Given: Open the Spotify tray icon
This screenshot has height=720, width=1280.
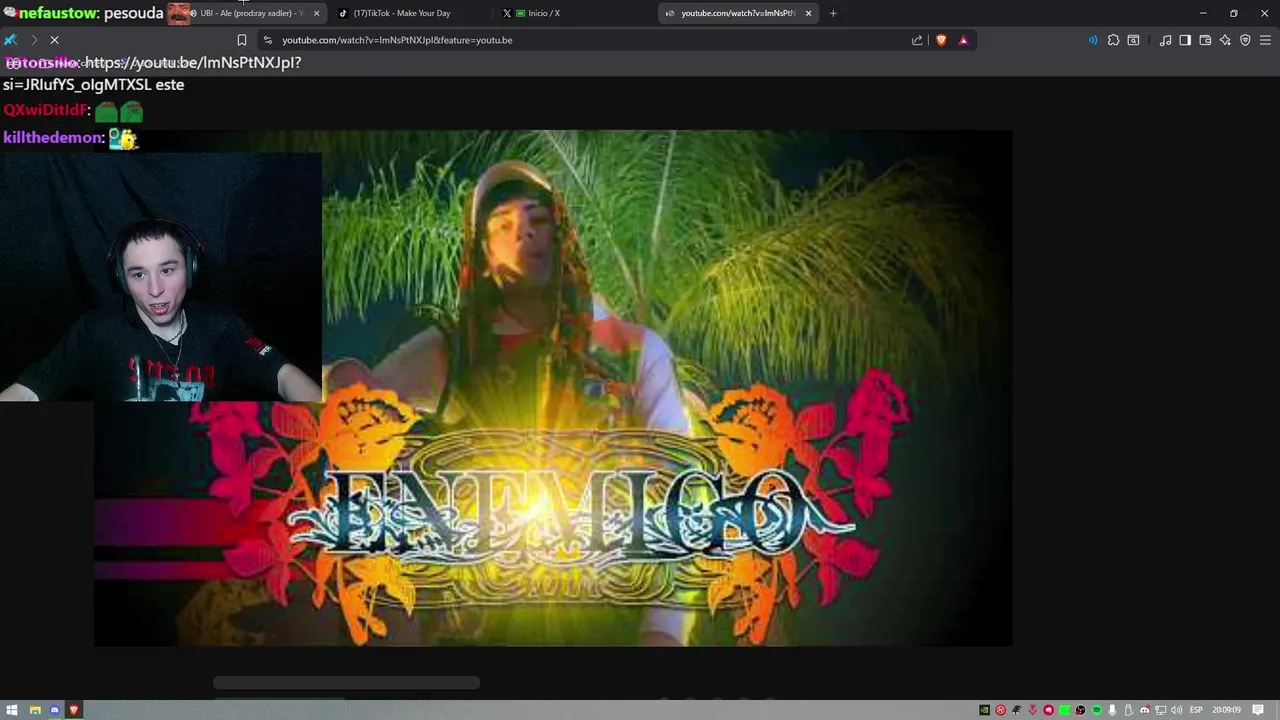Looking at the screenshot, I should click(x=1097, y=710).
